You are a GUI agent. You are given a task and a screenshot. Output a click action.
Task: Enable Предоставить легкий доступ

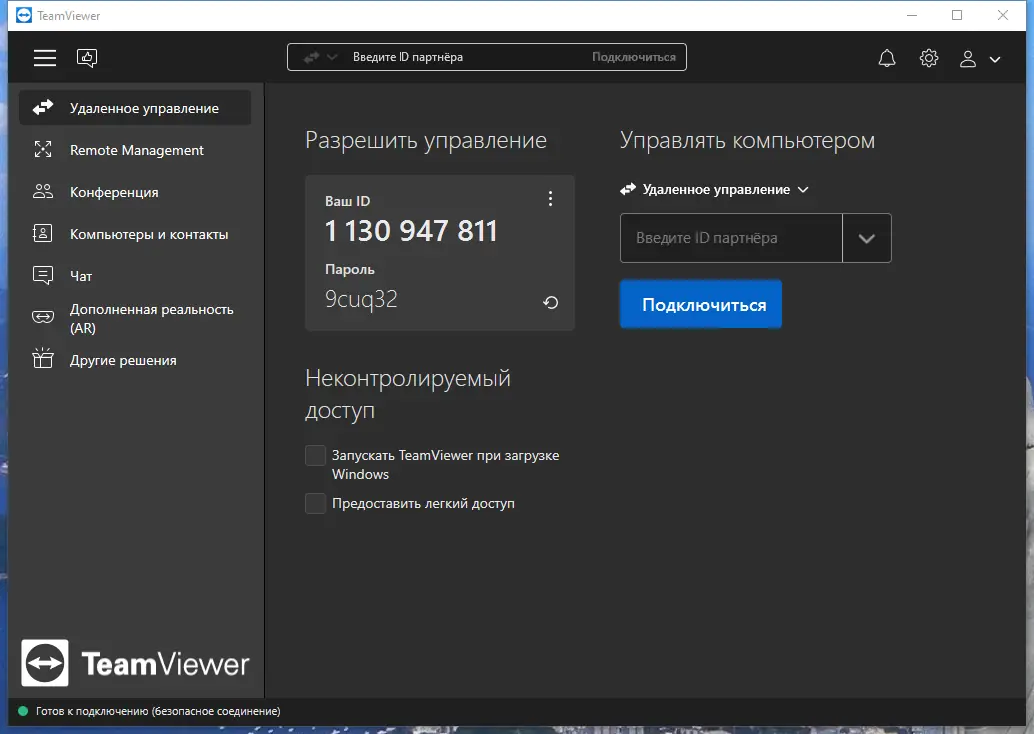point(315,504)
